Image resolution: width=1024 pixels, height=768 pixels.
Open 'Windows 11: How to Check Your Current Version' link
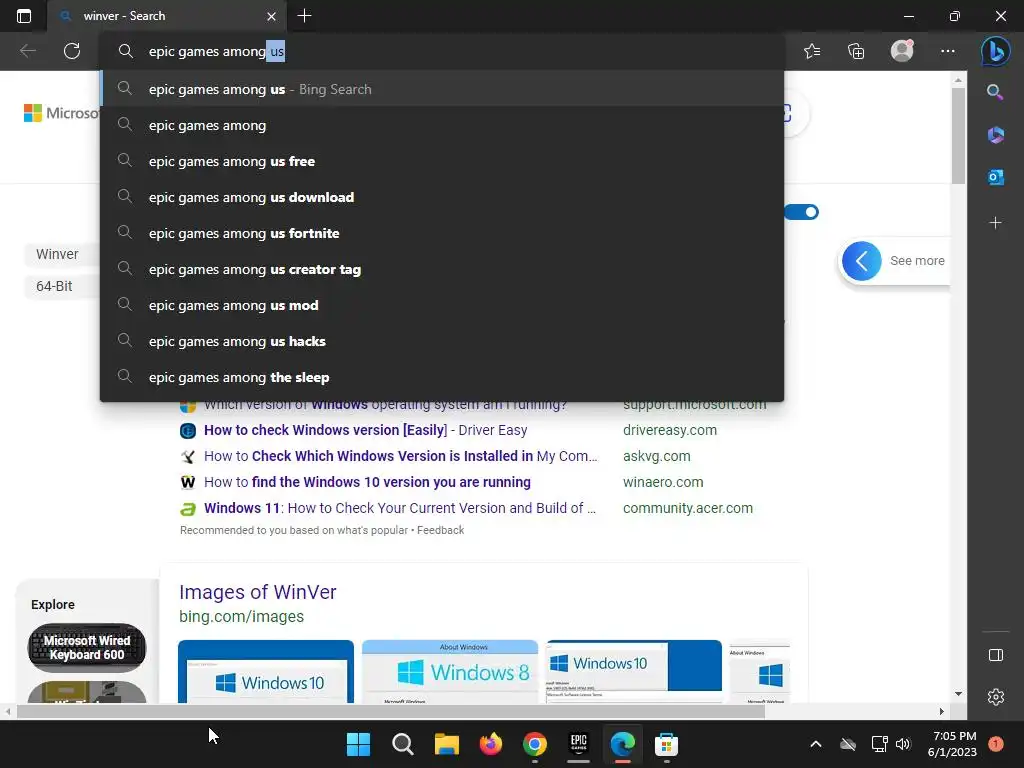[400, 508]
